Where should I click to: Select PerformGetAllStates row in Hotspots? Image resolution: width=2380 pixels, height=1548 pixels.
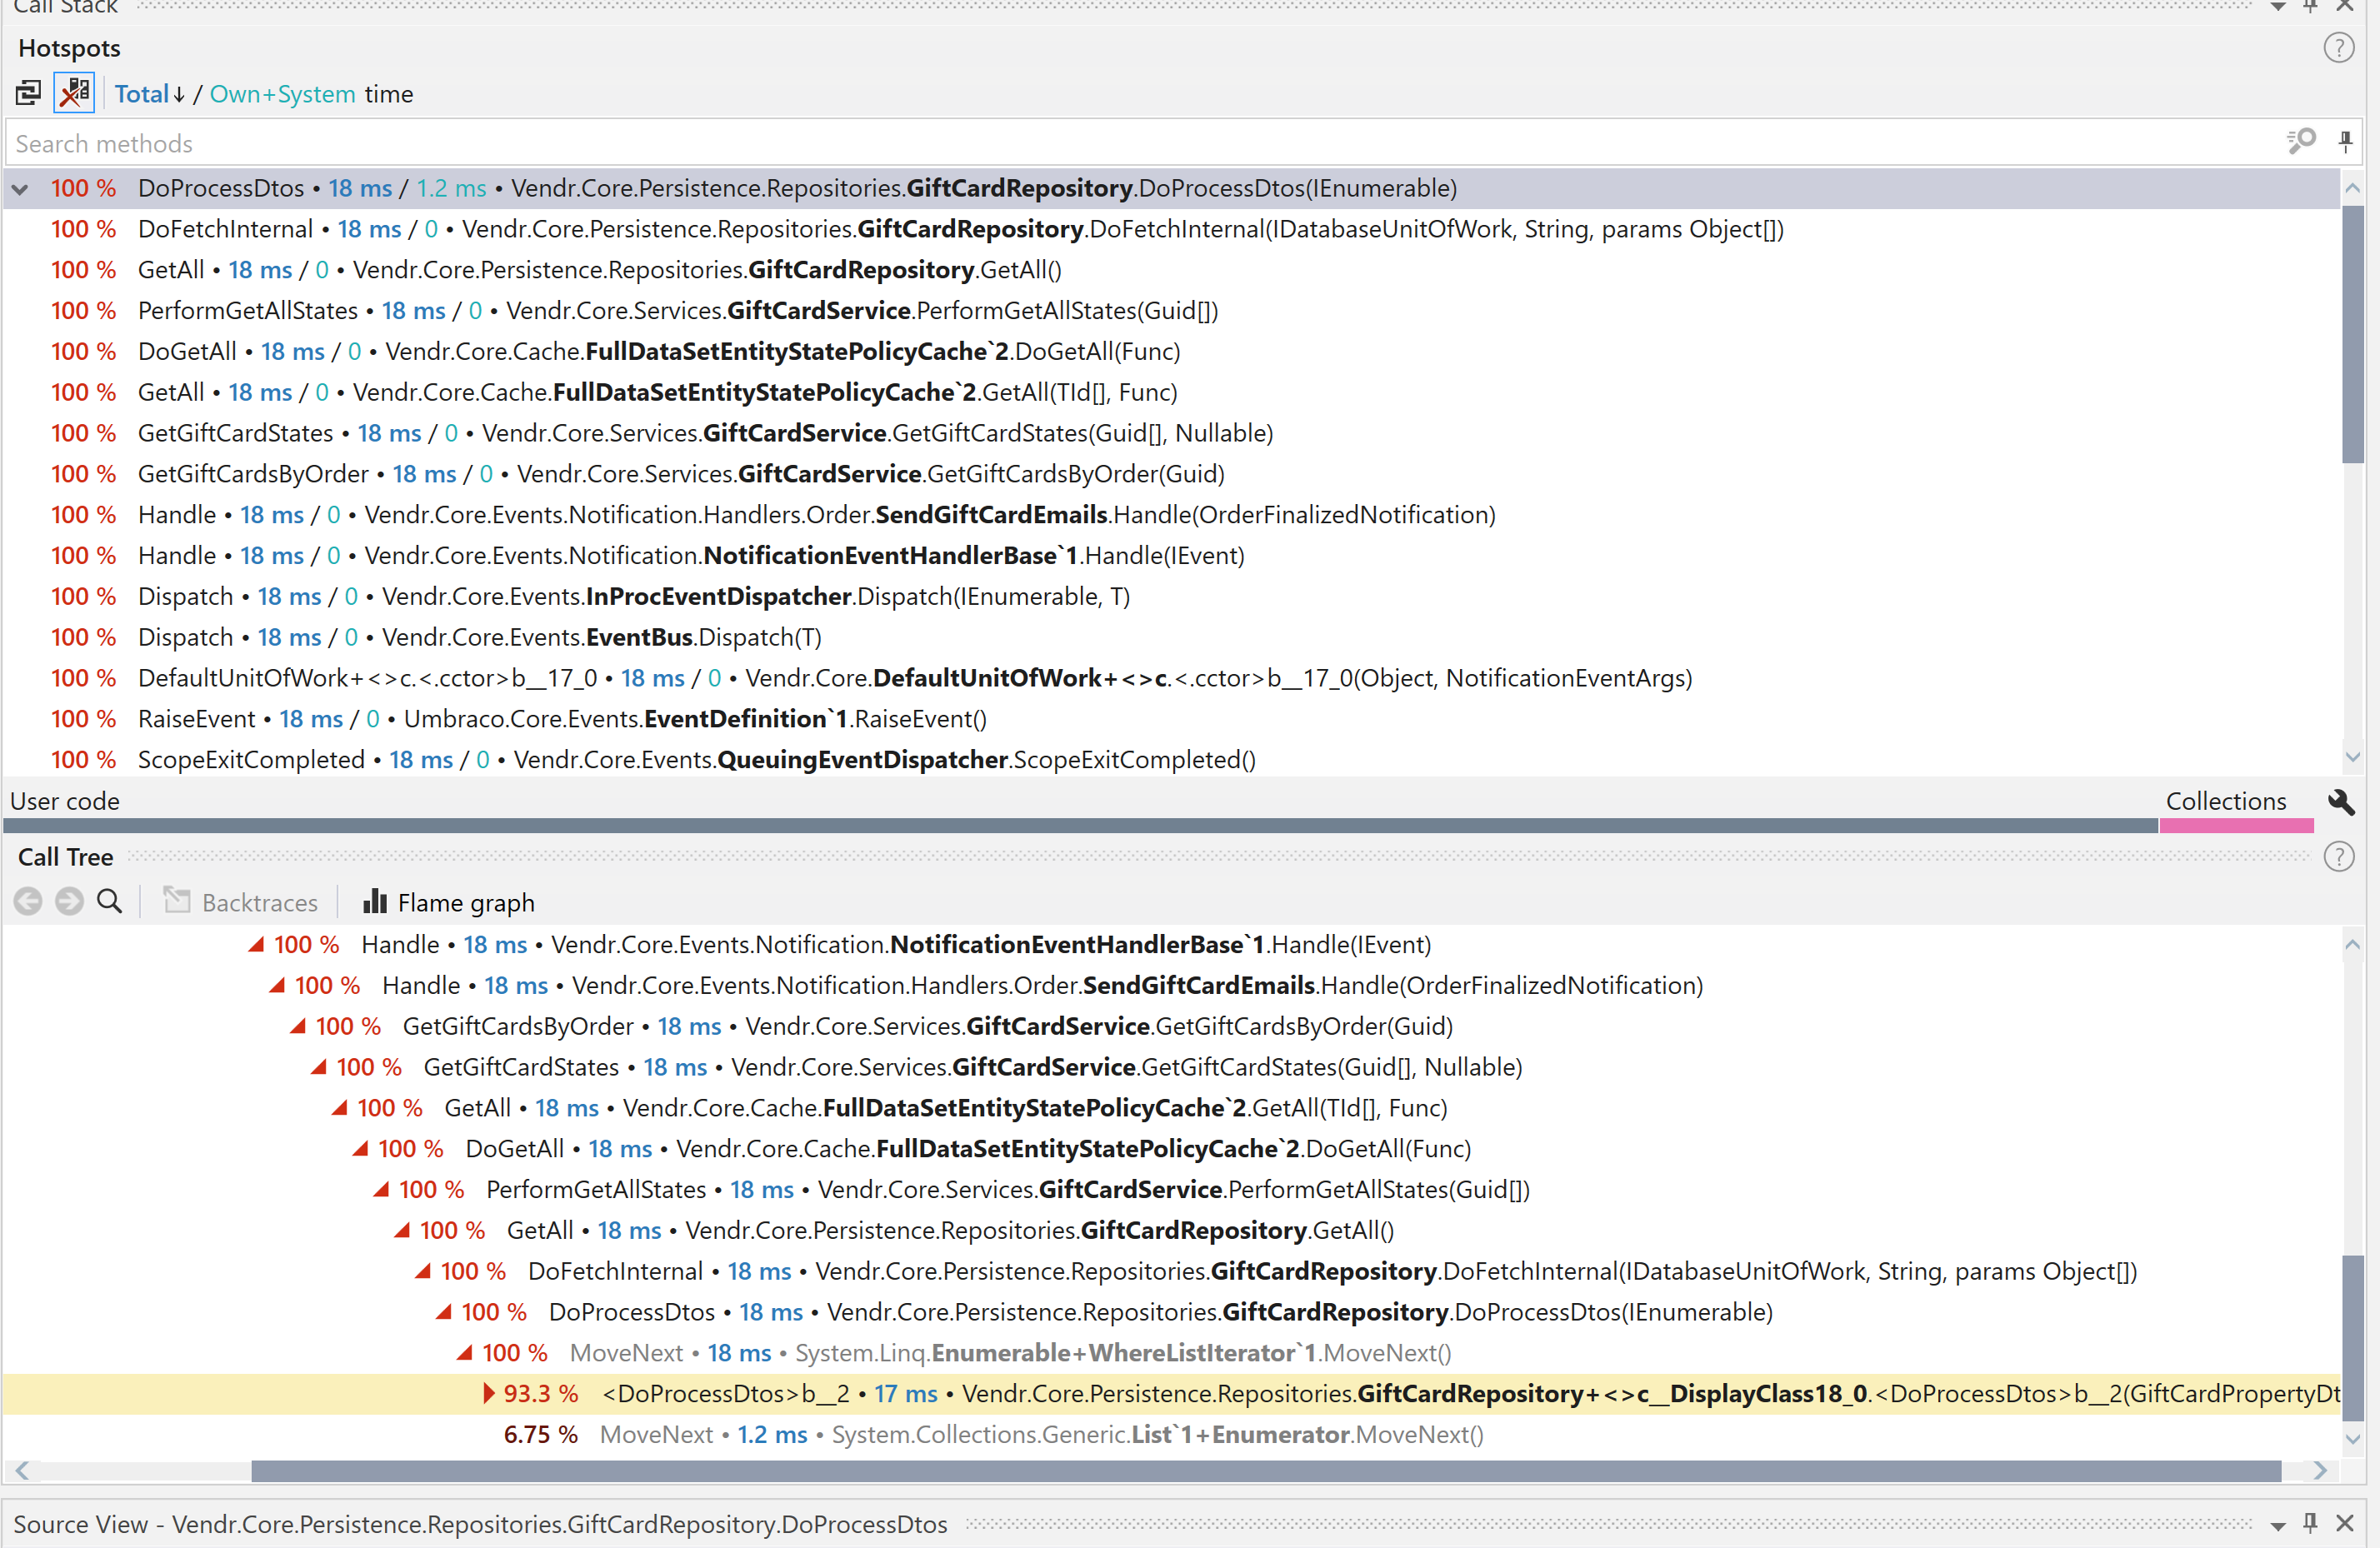[1171, 311]
